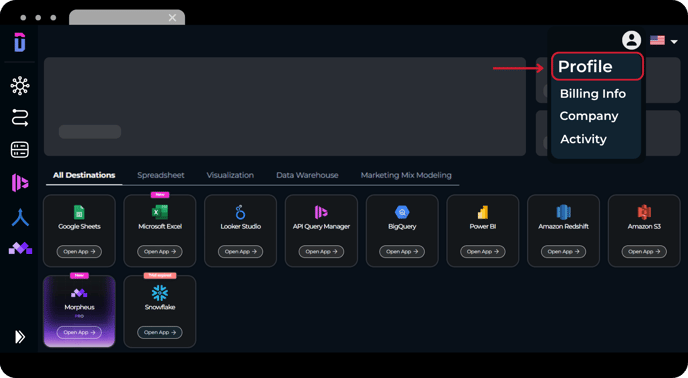Select the database storage icon in the sidebar
The height and width of the screenshot is (378, 688).
point(20,150)
